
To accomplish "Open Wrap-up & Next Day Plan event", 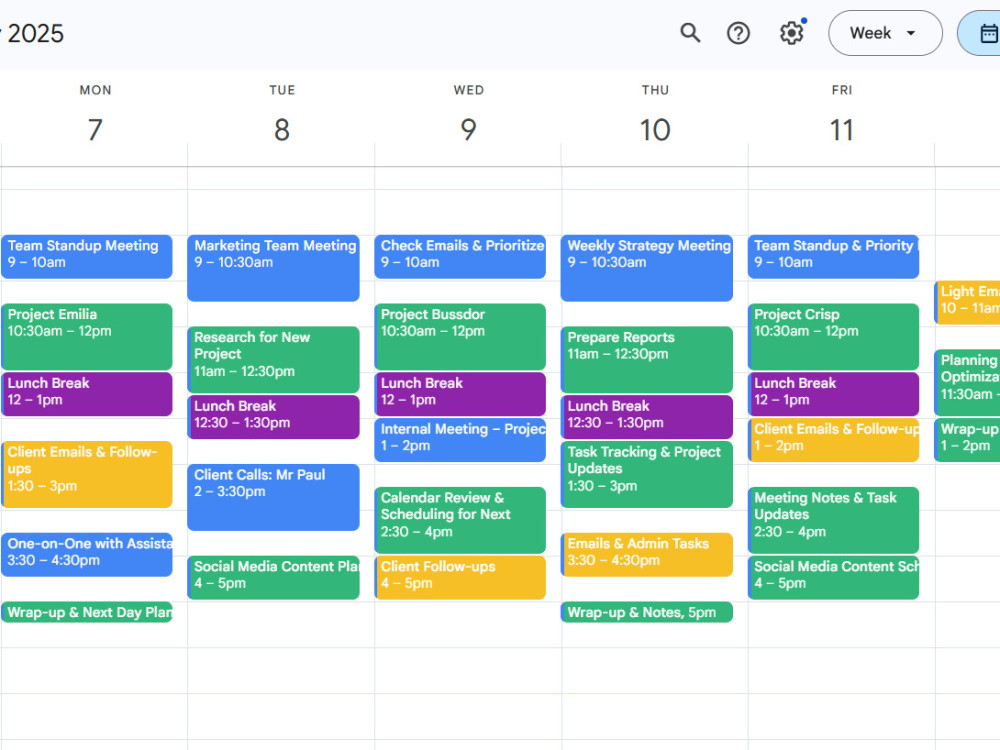I will click(x=87, y=612).
